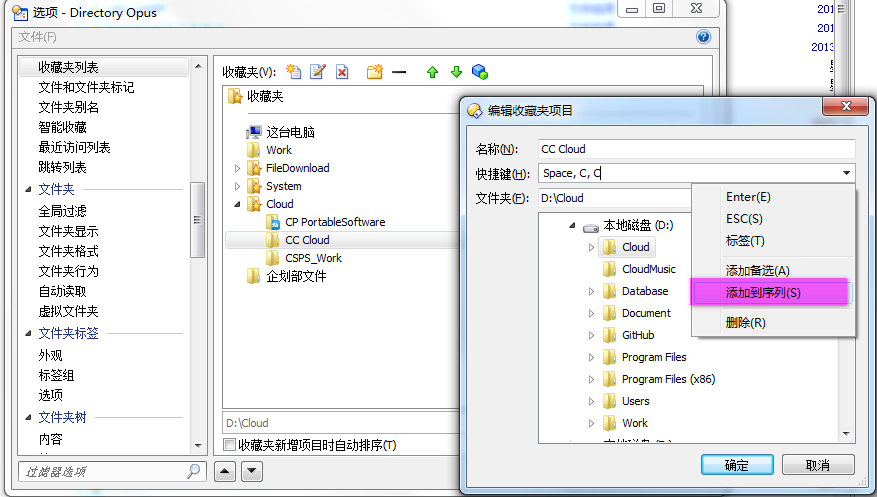Screen dimensions: 877x497
Task: Select 跳转列表 in sidebar
Action: [x=62, y=168]
